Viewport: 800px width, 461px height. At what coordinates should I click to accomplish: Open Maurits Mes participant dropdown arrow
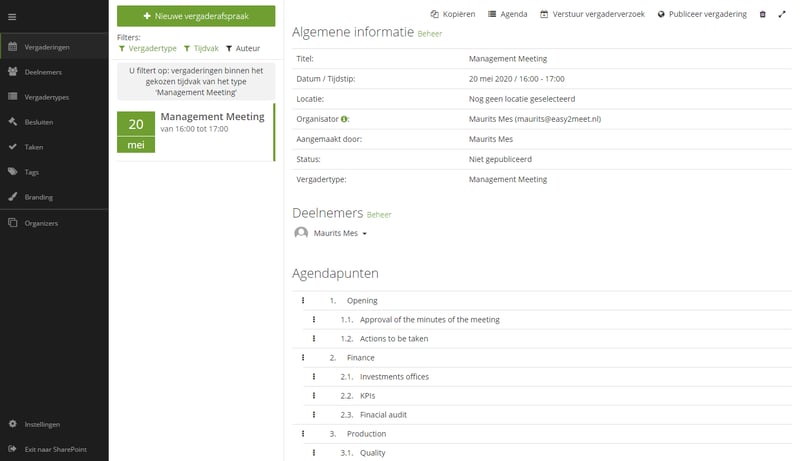(x=364, y=234)
